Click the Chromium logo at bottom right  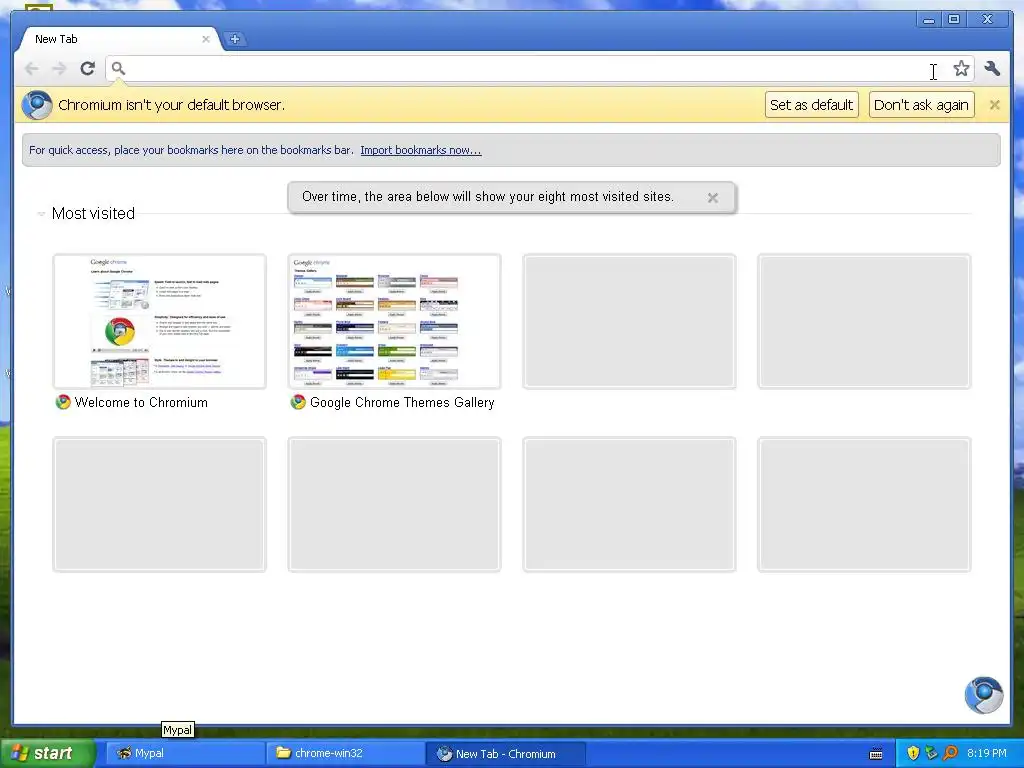[984, 696]
